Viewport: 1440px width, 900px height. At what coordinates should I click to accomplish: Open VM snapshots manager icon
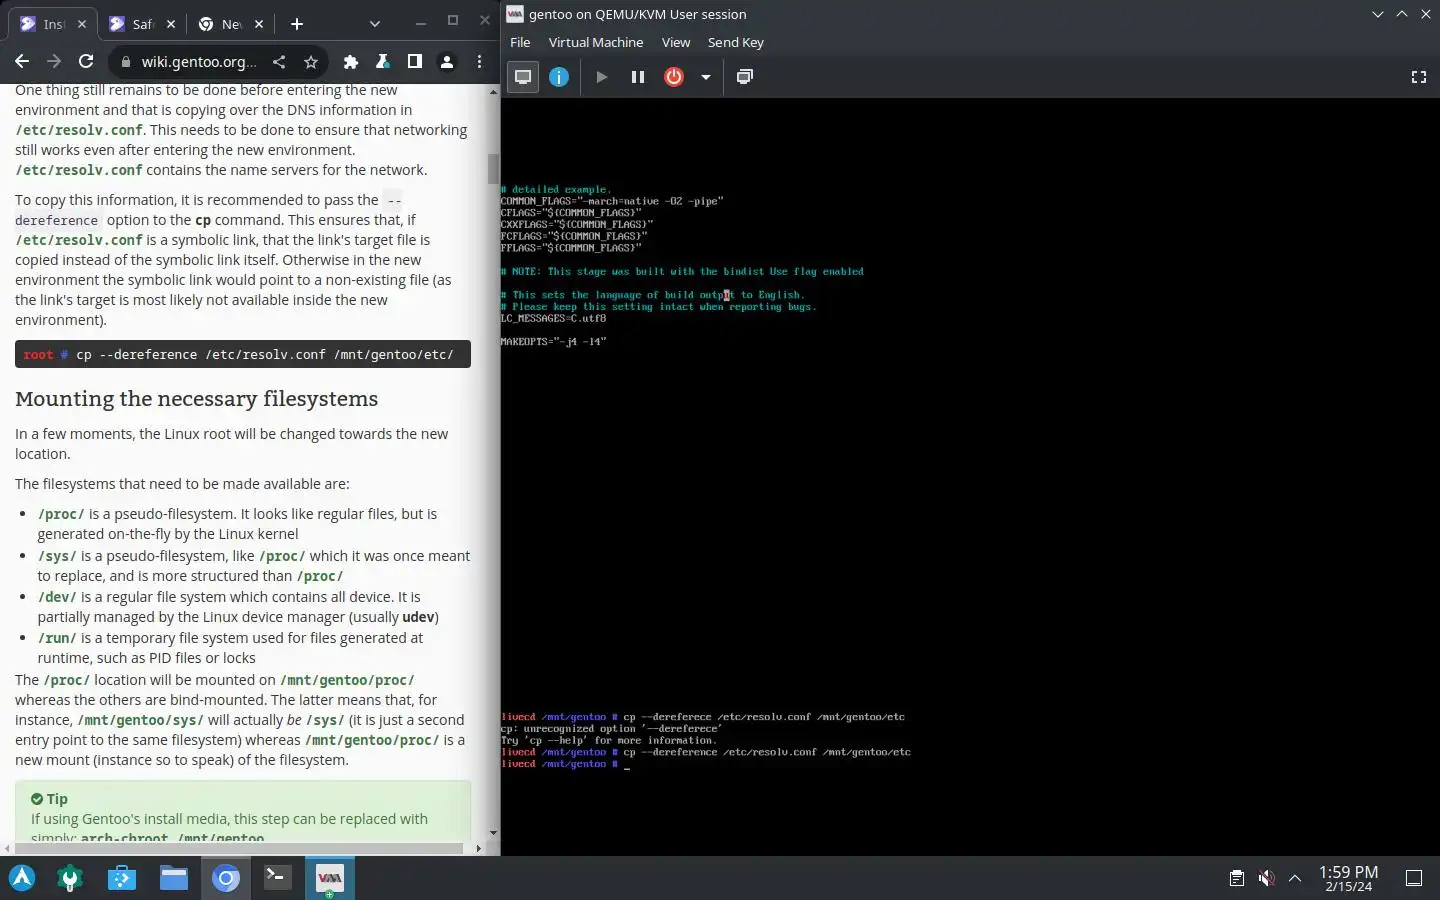744,77
